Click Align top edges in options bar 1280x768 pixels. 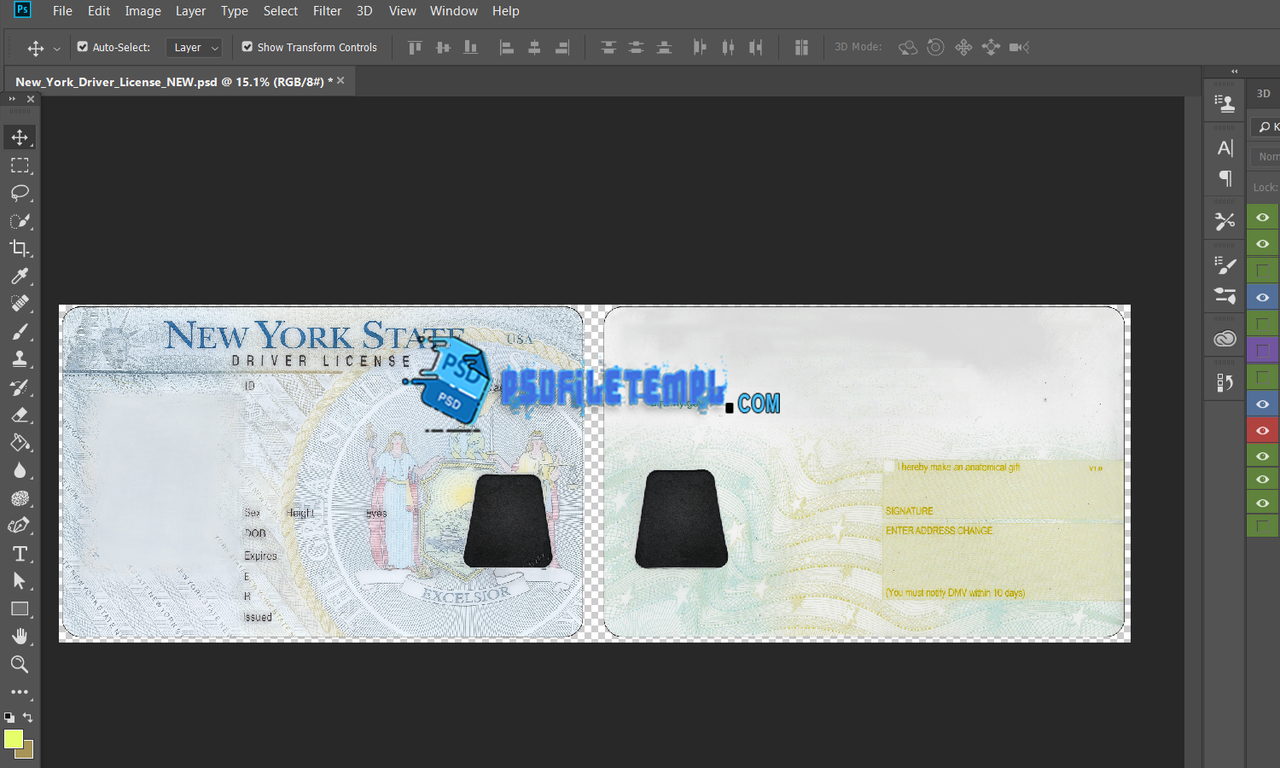(415, 47)
